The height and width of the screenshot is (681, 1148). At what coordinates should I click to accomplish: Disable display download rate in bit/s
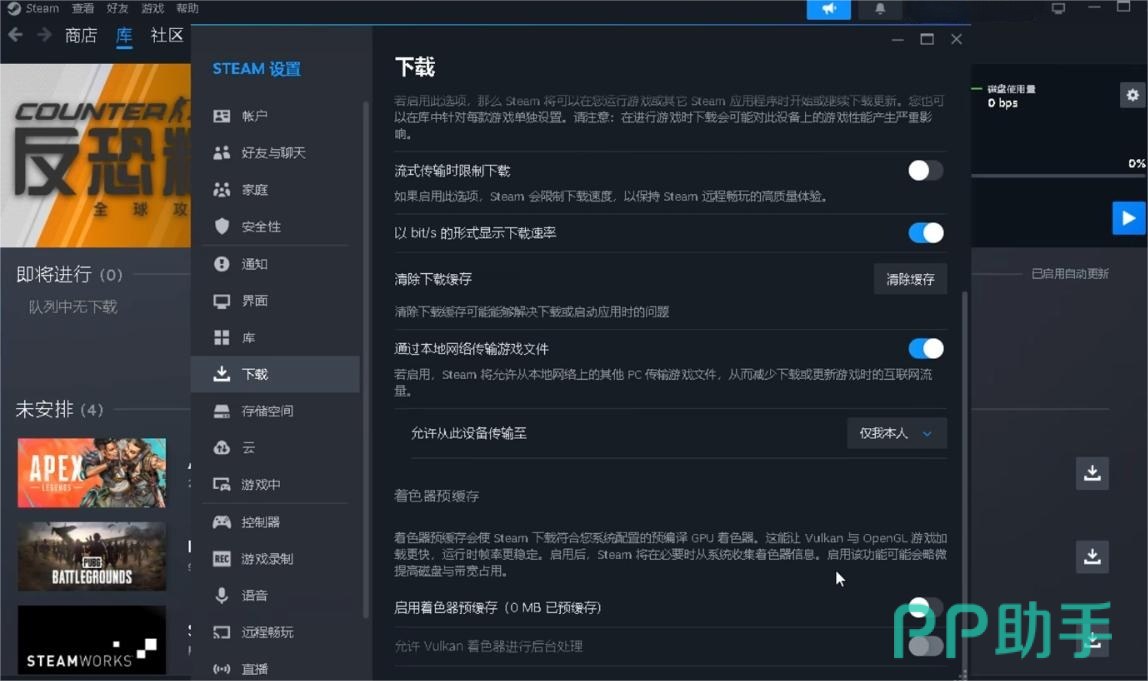pyautogui.click(x=925, y=233)
